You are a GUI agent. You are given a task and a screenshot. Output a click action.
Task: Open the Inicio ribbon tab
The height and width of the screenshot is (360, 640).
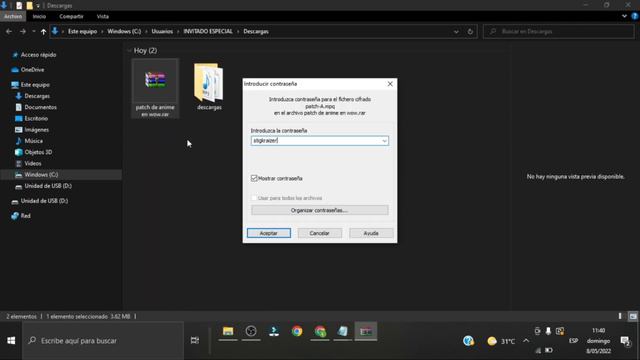click(x=39, y=16)
